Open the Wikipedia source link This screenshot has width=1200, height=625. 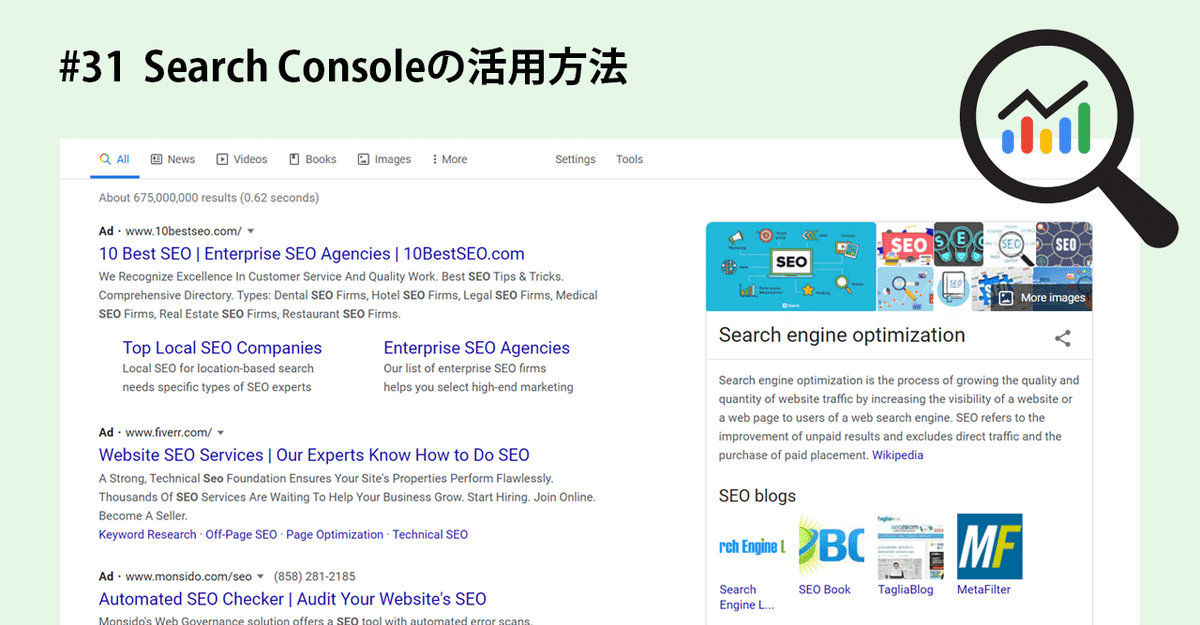click(898, 455)
